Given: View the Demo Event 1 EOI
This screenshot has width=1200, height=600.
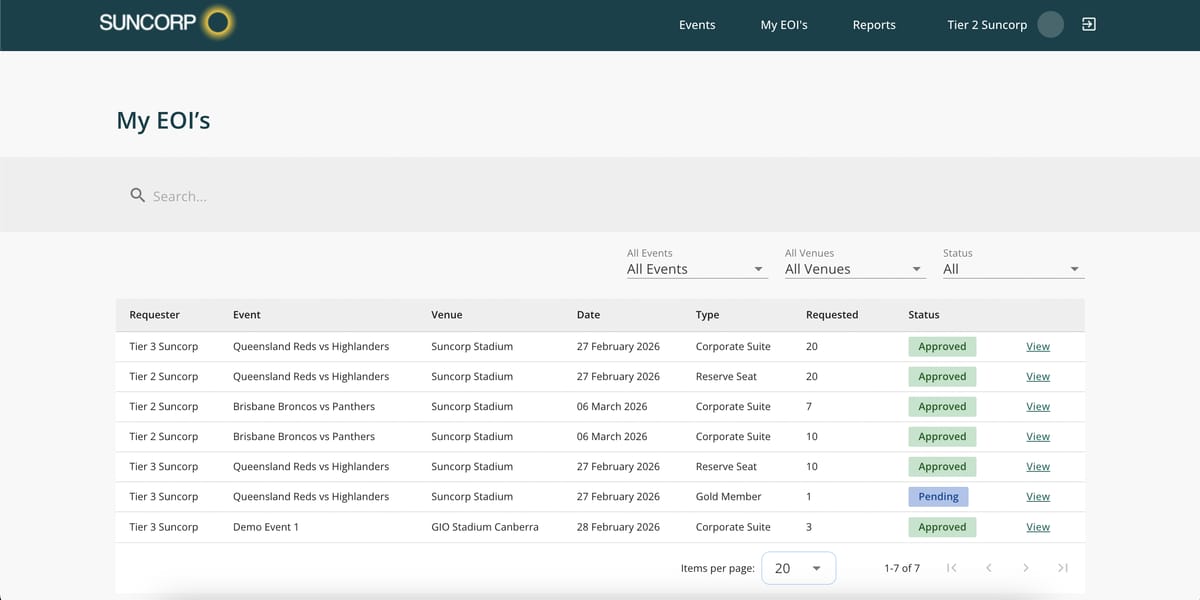Looking at the screenshot, I should [1038, 527].
